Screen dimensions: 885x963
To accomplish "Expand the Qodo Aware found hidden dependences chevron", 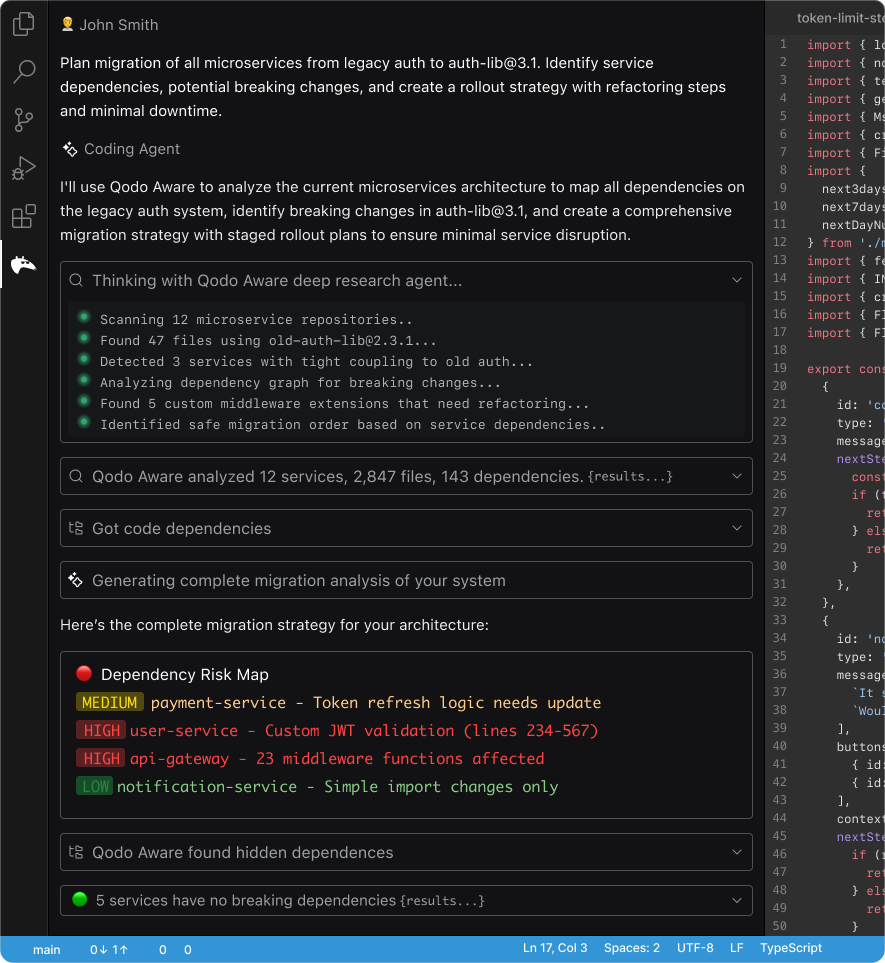I will coord(737,852).
